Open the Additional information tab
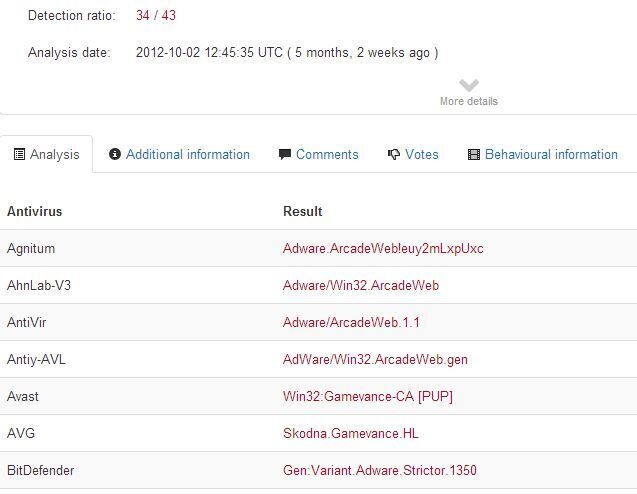The width and height of the screenshot is (637, 494). click(187, 155)
